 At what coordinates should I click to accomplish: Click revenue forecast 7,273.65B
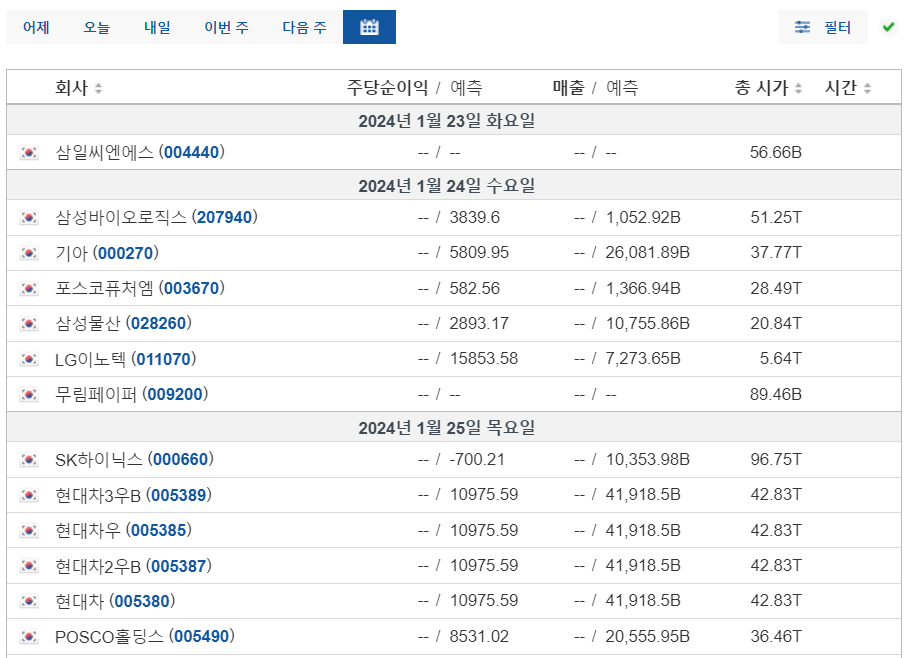pos(643,360)
